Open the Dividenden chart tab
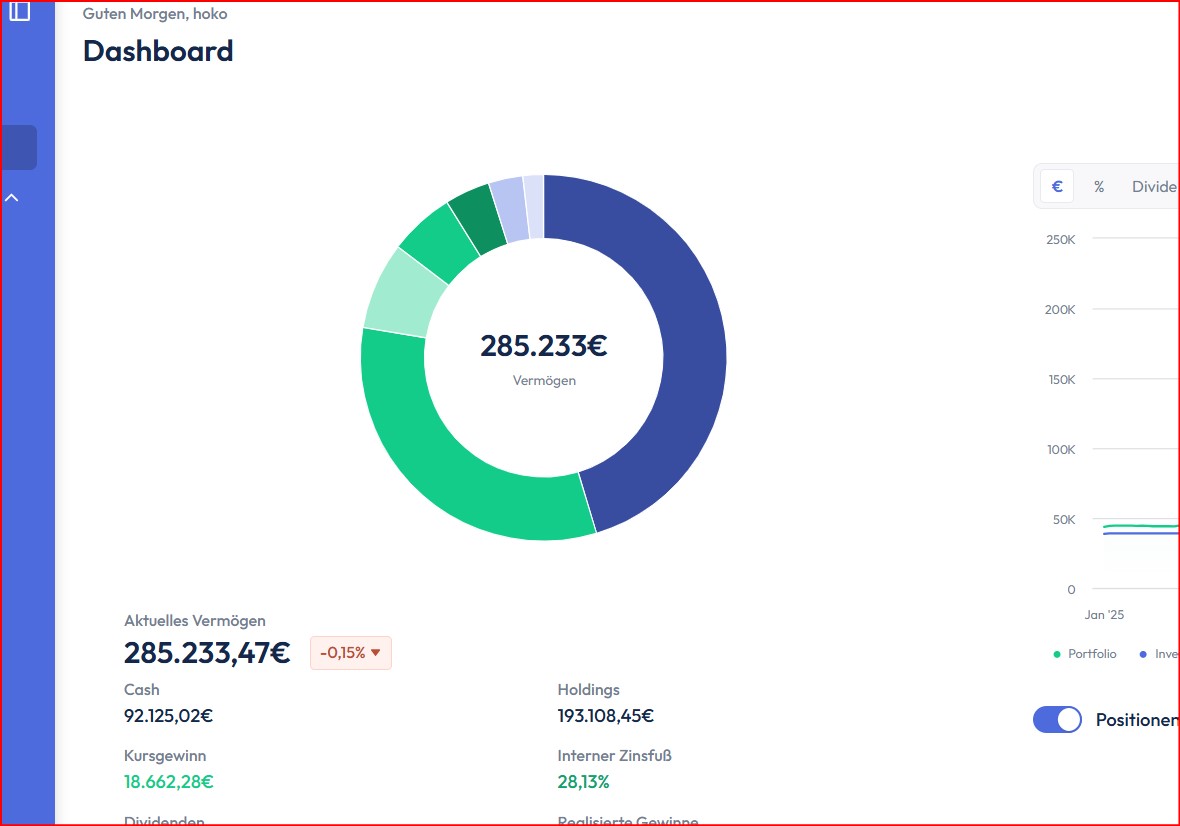 click(x=1154, y=187)
